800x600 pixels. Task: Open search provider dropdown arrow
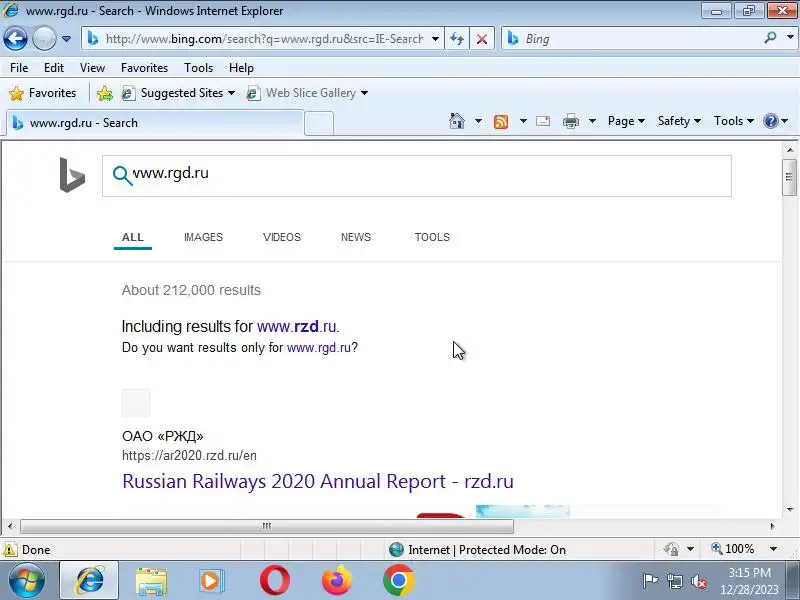pyautogui.click(x=790, y=38)
